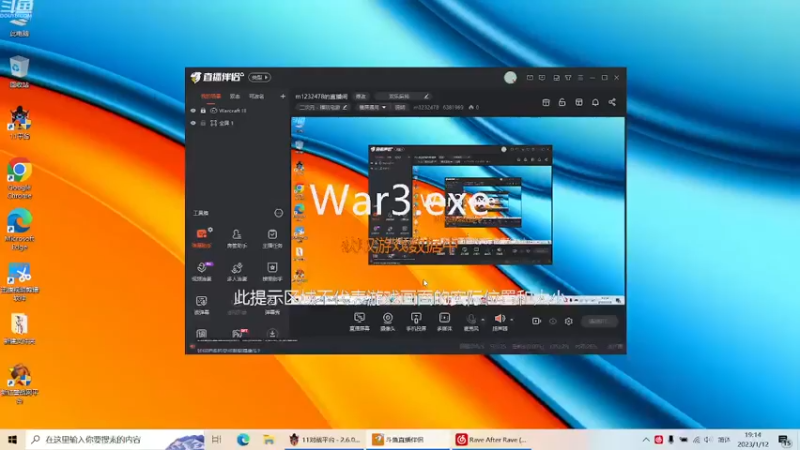Open the shop icon above the preview
Screen dimensions: 800x450
pos(546,103)
